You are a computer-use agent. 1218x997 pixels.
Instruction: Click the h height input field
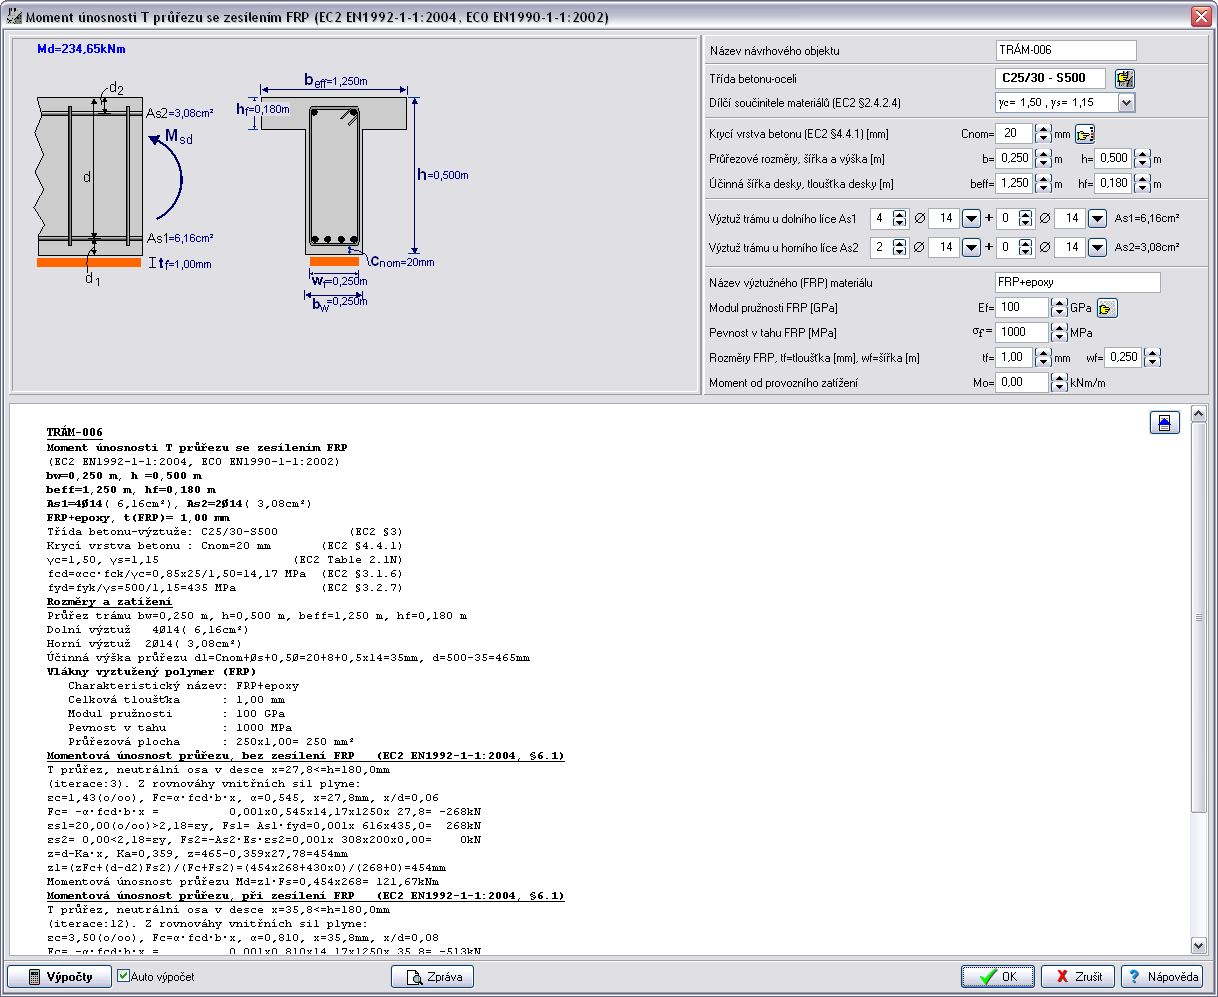pos(1113,158)
